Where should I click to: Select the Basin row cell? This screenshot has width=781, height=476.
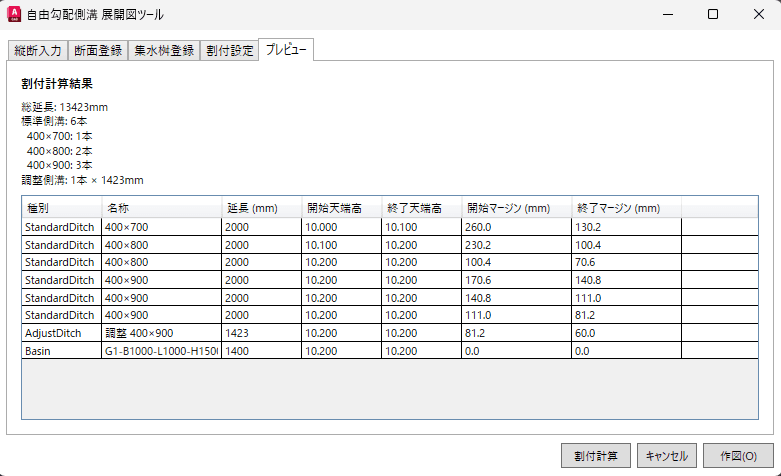tap(61, 352)
